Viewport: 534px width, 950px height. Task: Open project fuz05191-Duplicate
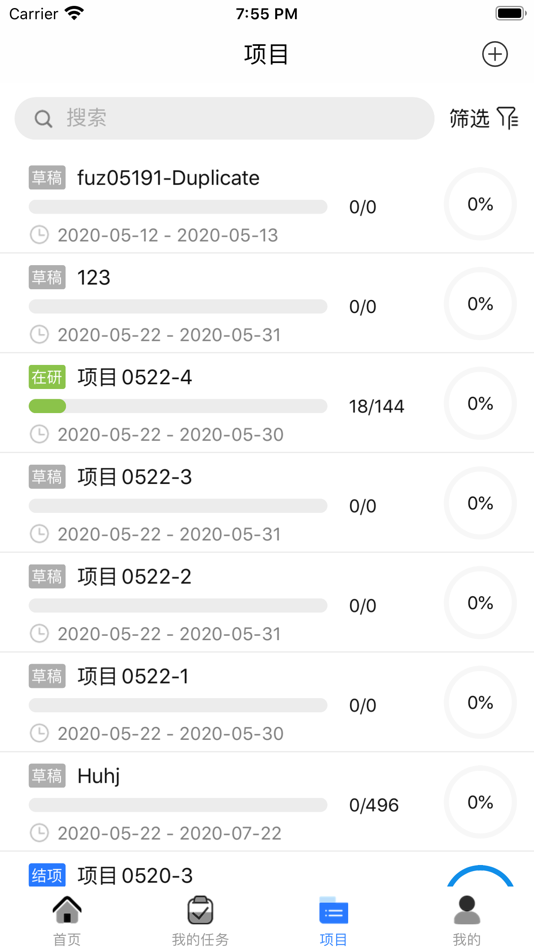coord(267,204)
